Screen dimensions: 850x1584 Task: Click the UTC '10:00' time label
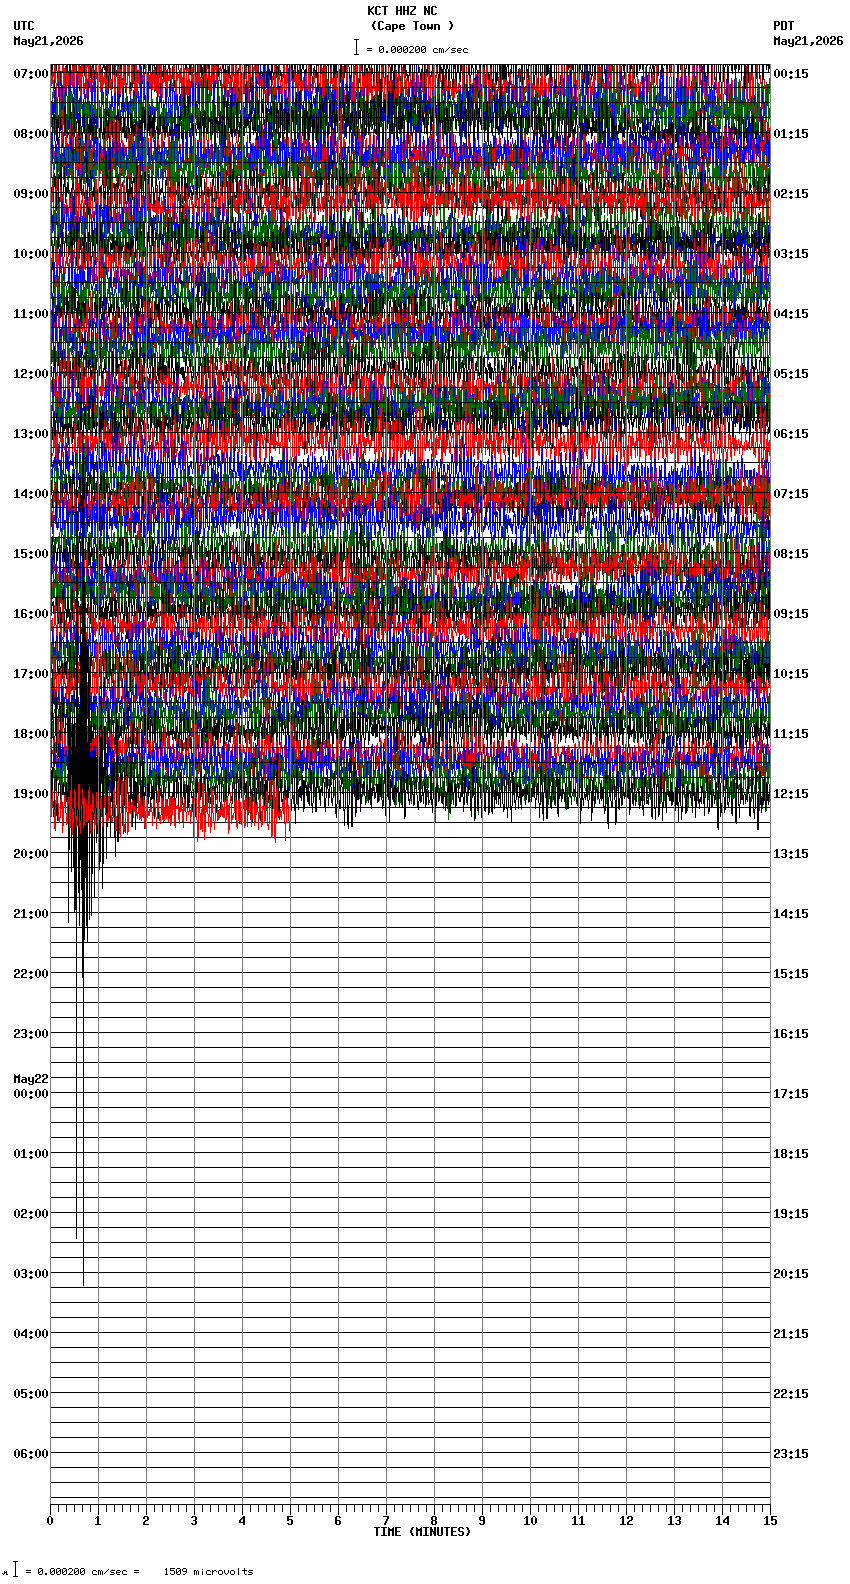[x=31, y=254]
